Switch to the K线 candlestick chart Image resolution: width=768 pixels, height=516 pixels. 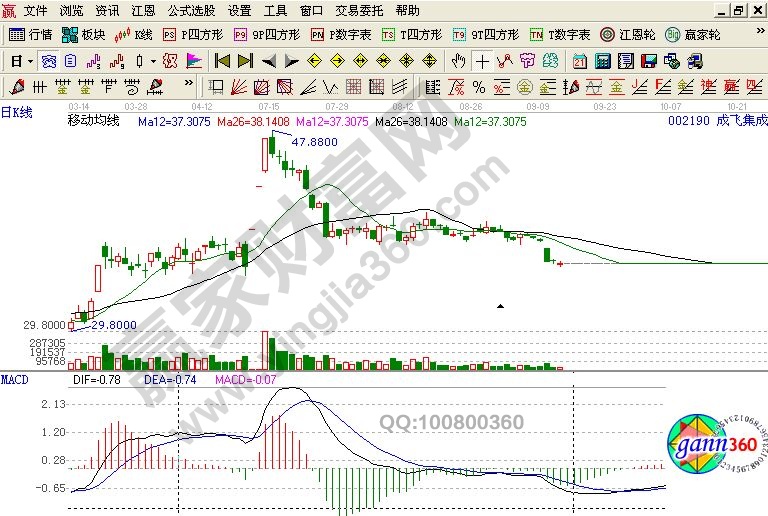pos(134,34)
